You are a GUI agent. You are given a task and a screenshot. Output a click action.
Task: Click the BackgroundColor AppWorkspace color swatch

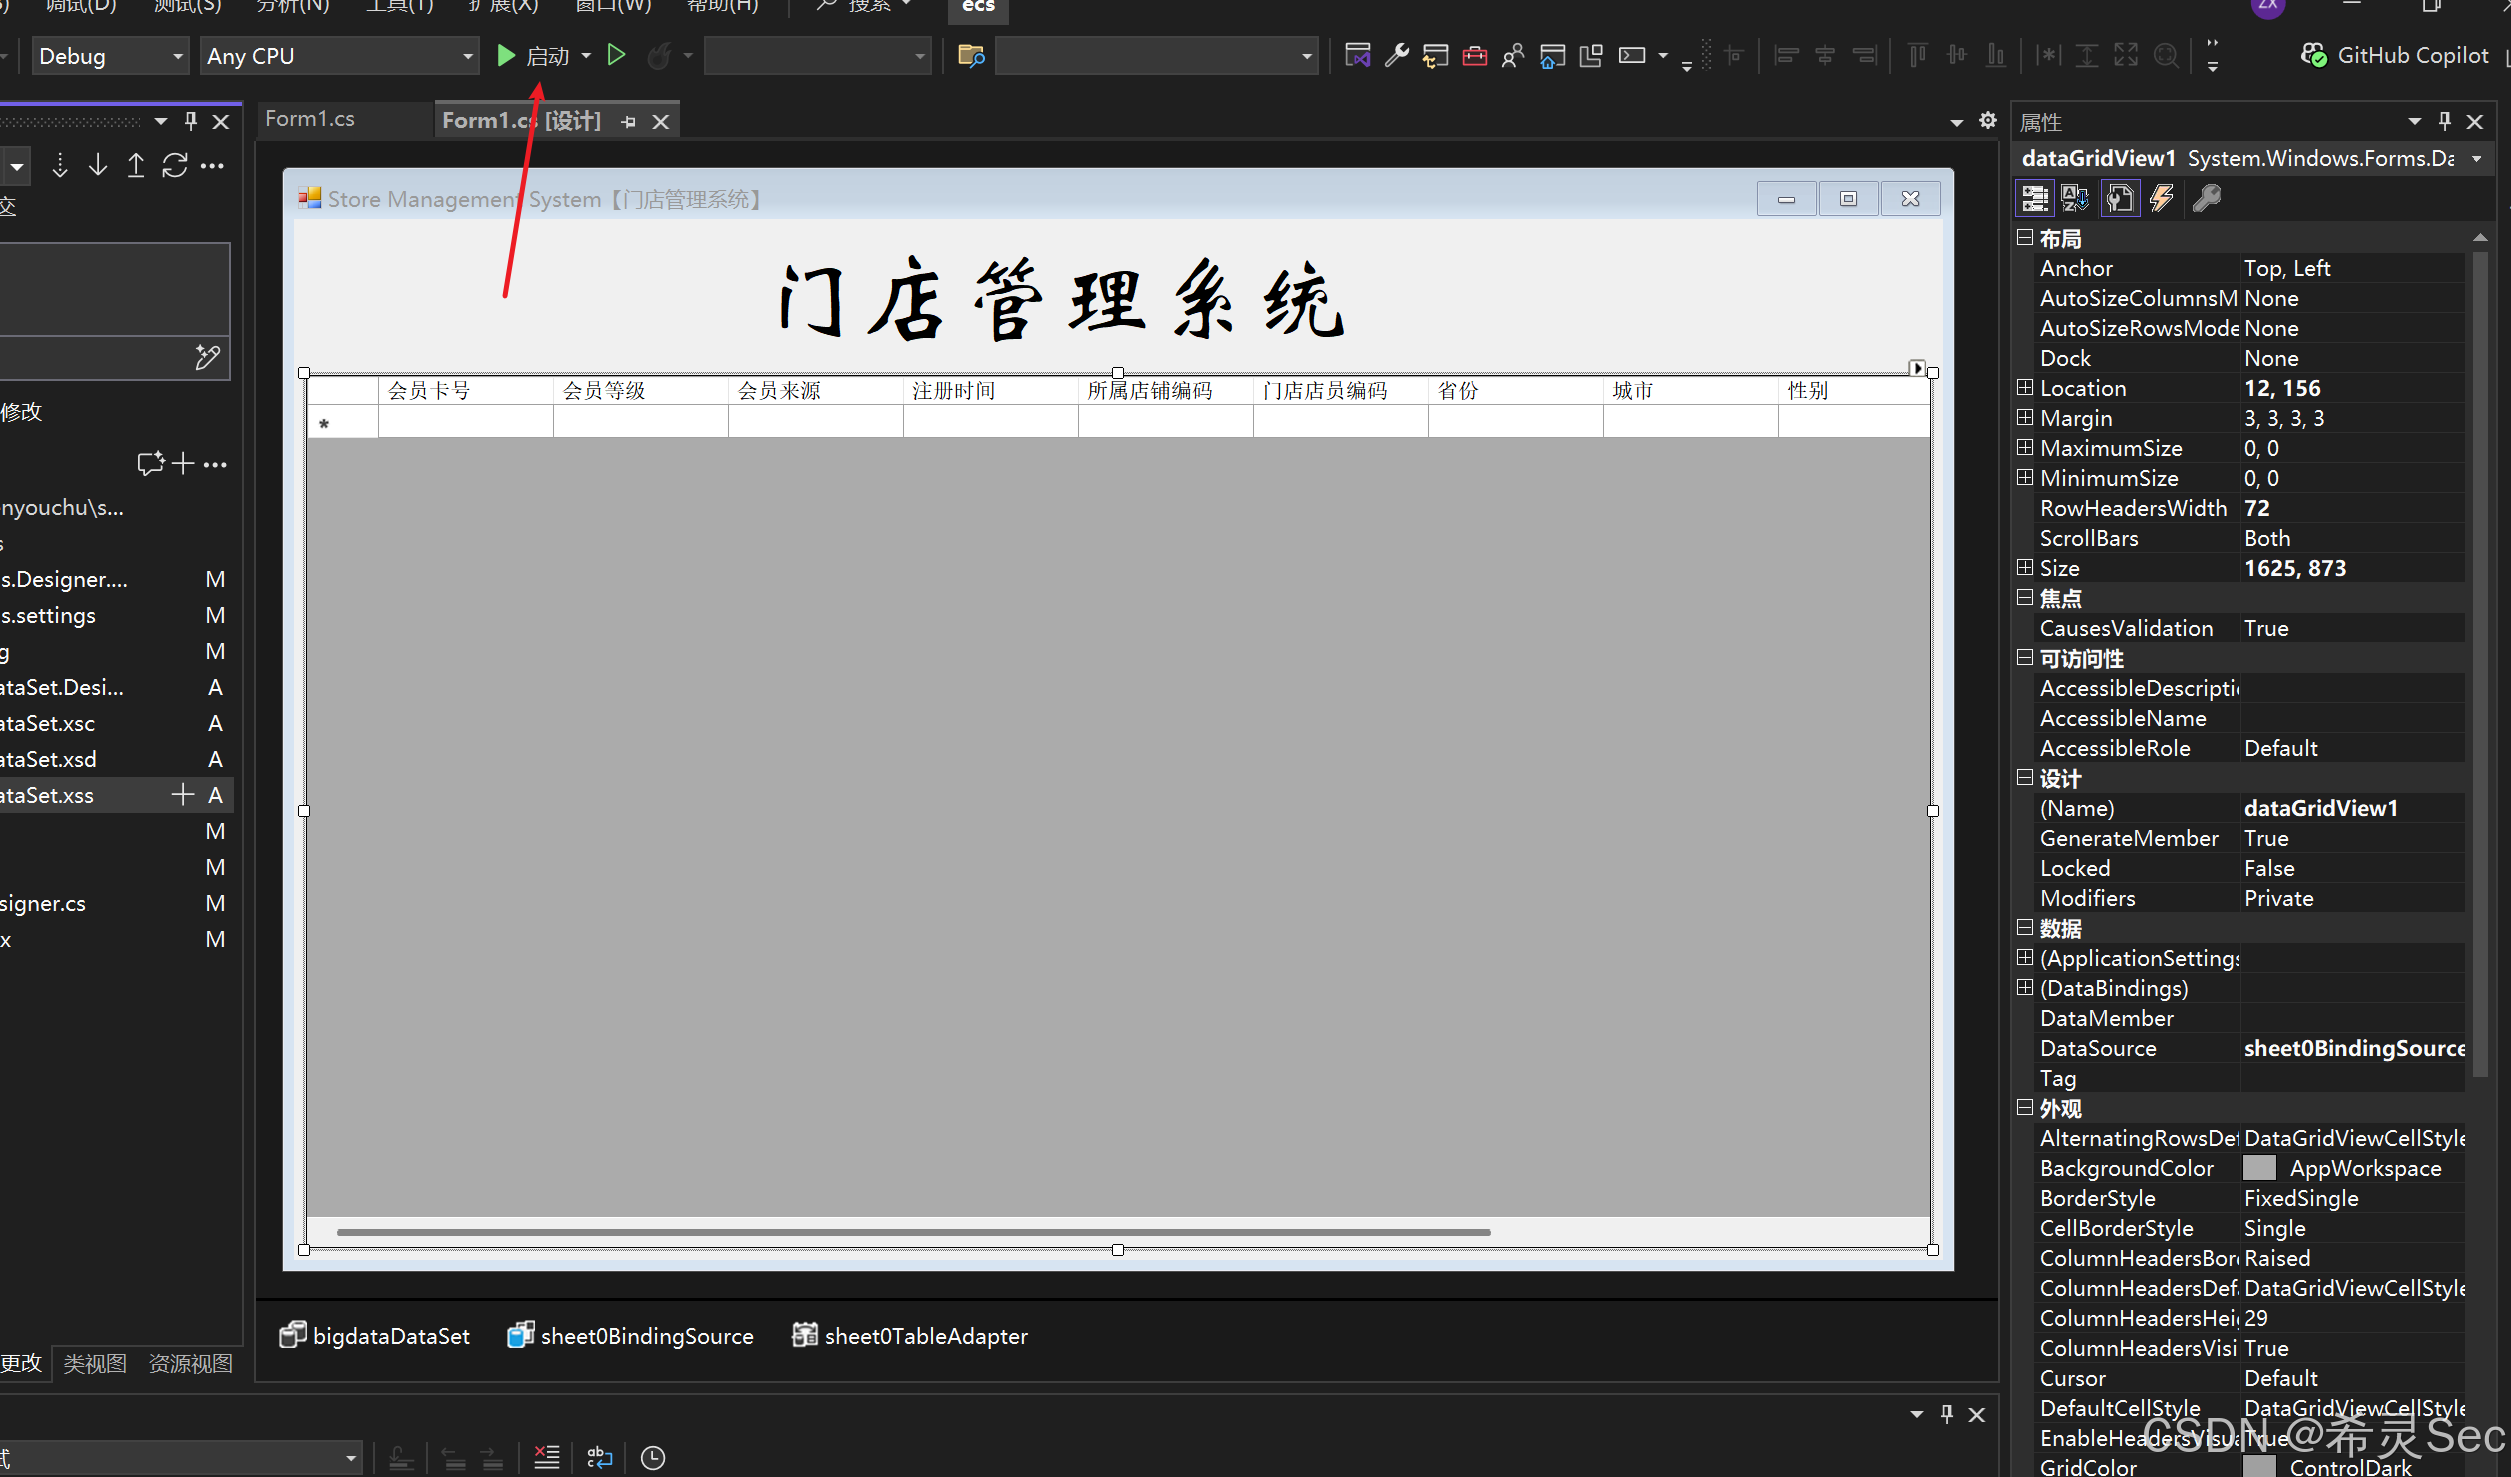[2258, 1168]
